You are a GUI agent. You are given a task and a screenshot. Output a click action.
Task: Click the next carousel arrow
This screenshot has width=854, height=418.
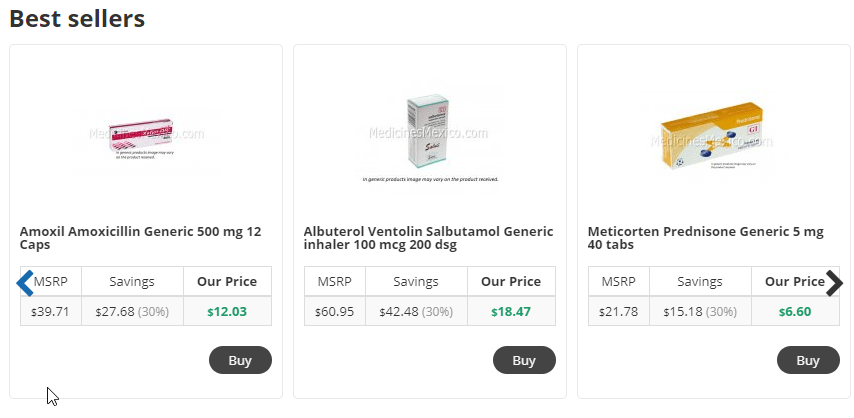[834, 283]
